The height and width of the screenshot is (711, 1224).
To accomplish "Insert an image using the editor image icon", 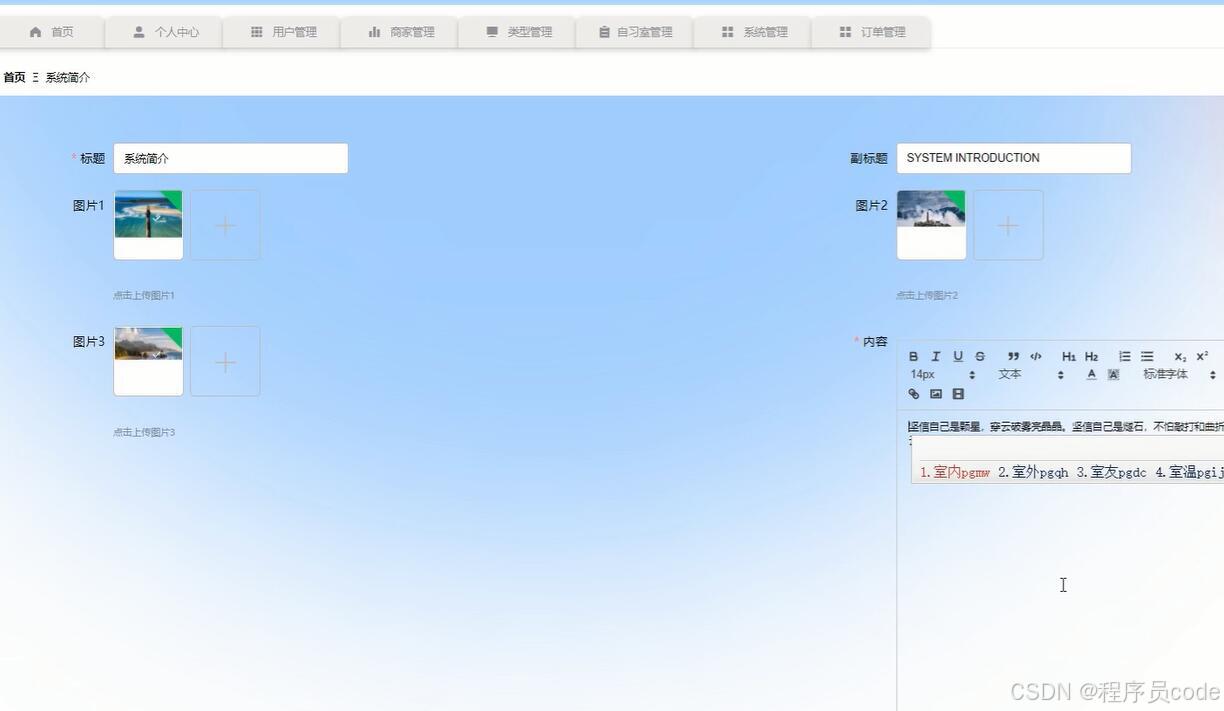I will coord(935,393).
